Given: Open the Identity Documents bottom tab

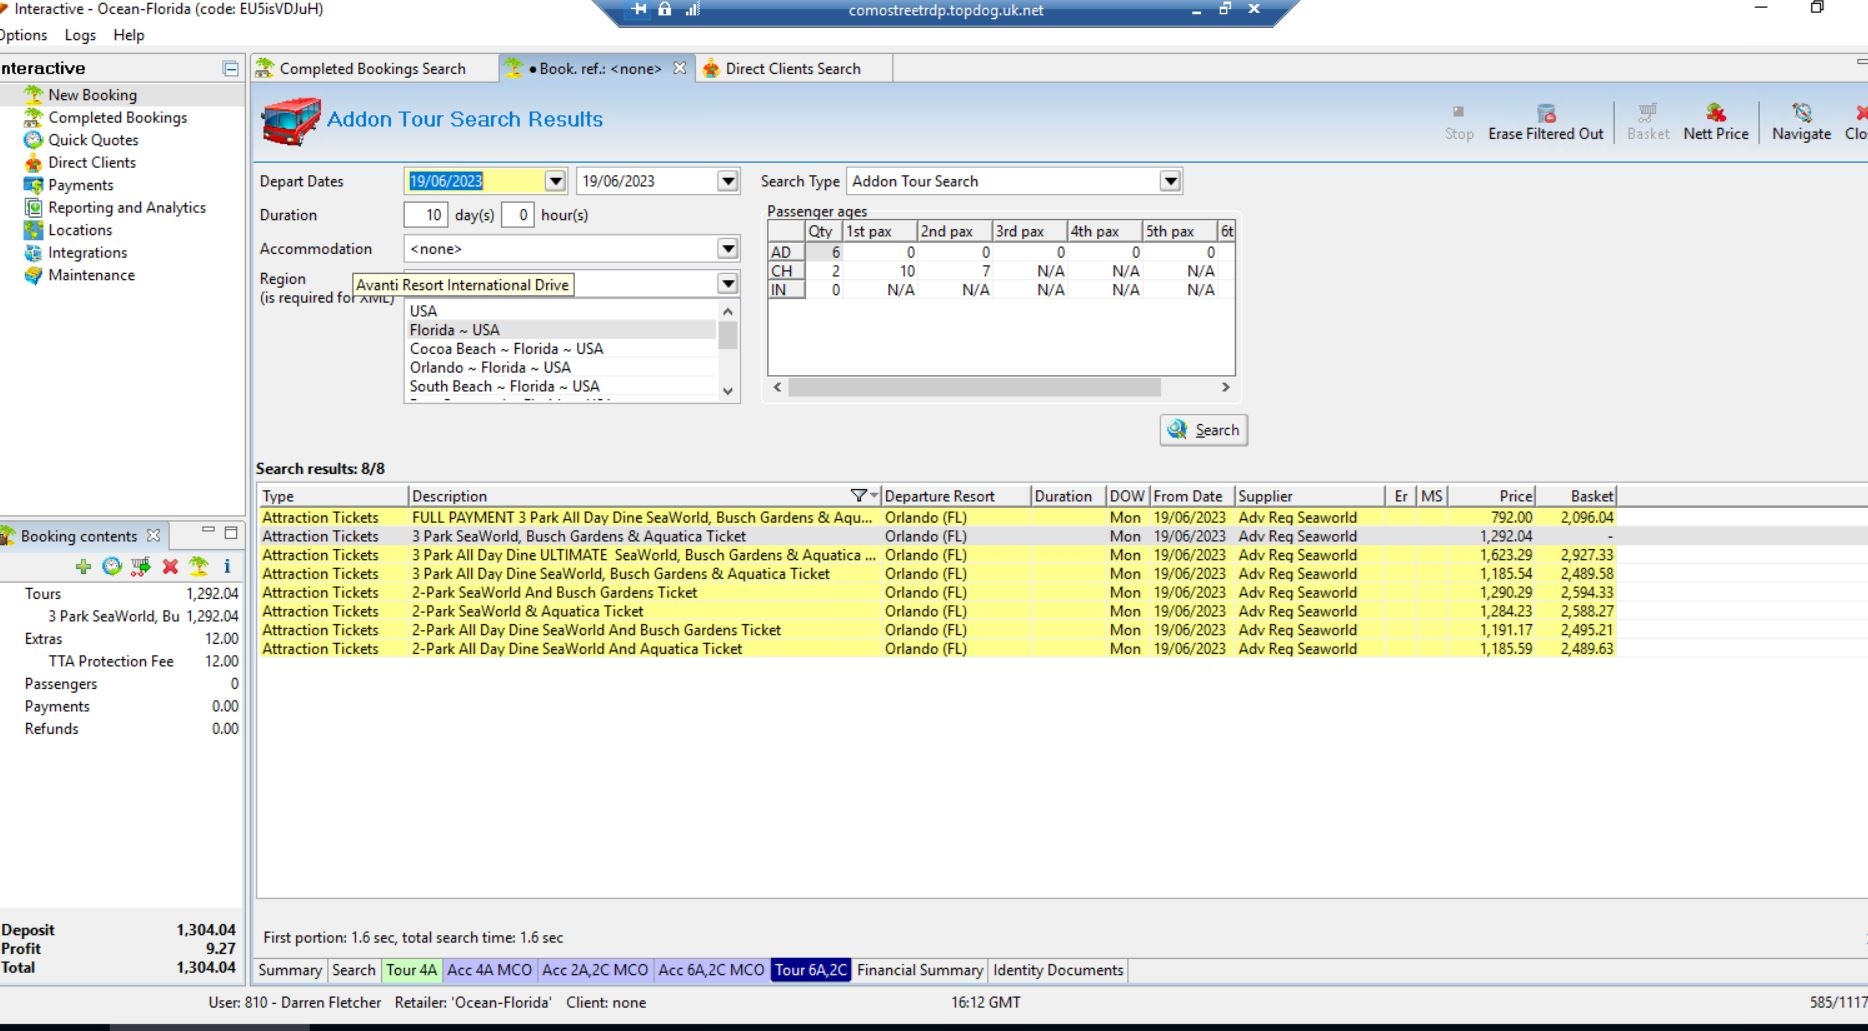Looking at the screenshot, I should pos(1058,970).
